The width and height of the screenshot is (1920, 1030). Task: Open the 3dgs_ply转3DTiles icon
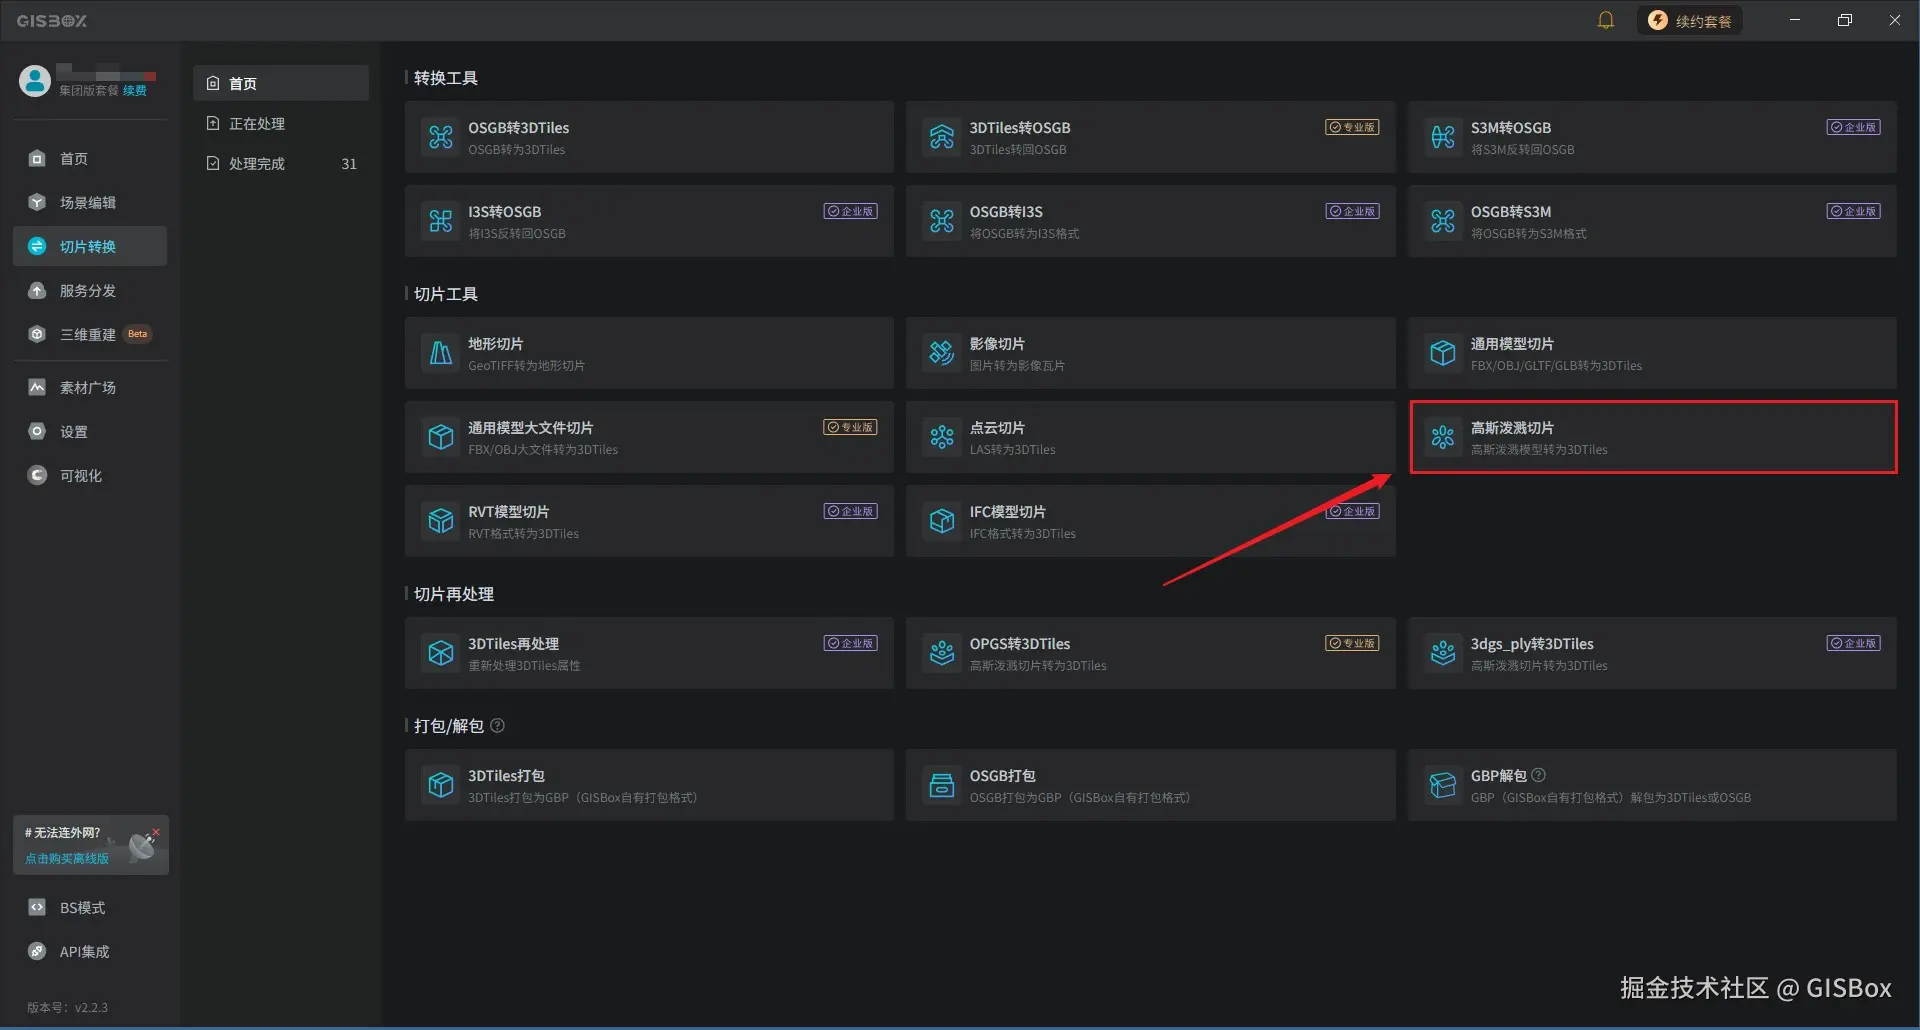coord(1443,653)
